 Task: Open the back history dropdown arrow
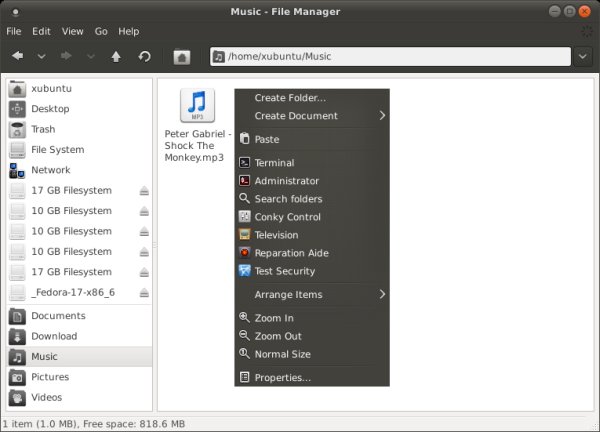[42, 57]
